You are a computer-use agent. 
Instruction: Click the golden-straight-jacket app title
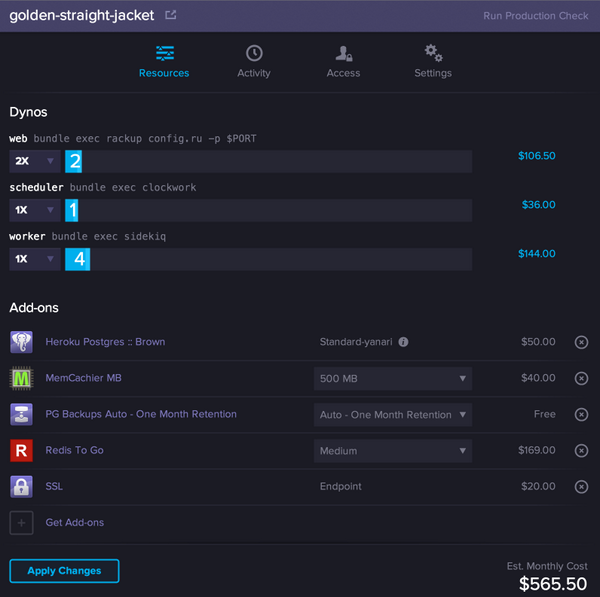[x=82, y=15]
